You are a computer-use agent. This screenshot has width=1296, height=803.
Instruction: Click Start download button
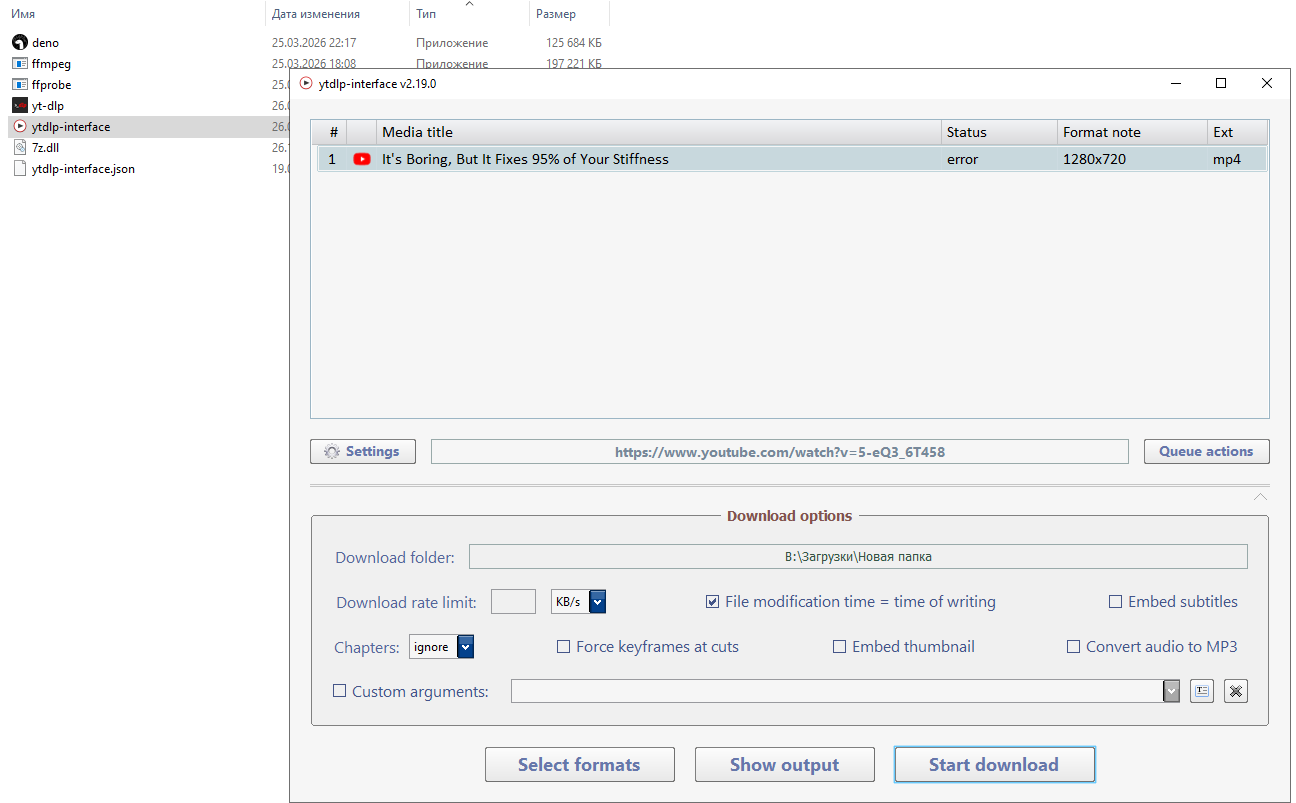click(x=994, y=765)
